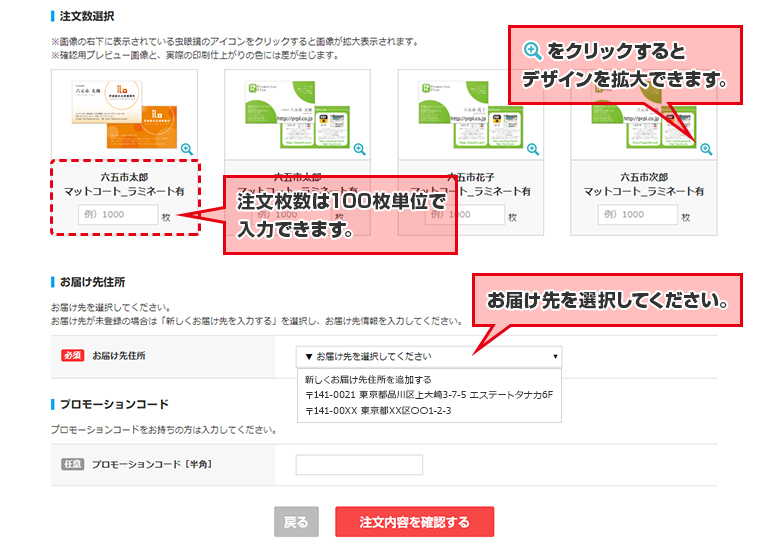Click the プロモーションコード section heading
The width and height of the screenshot is (770, 542).
[x=114, y=405]
